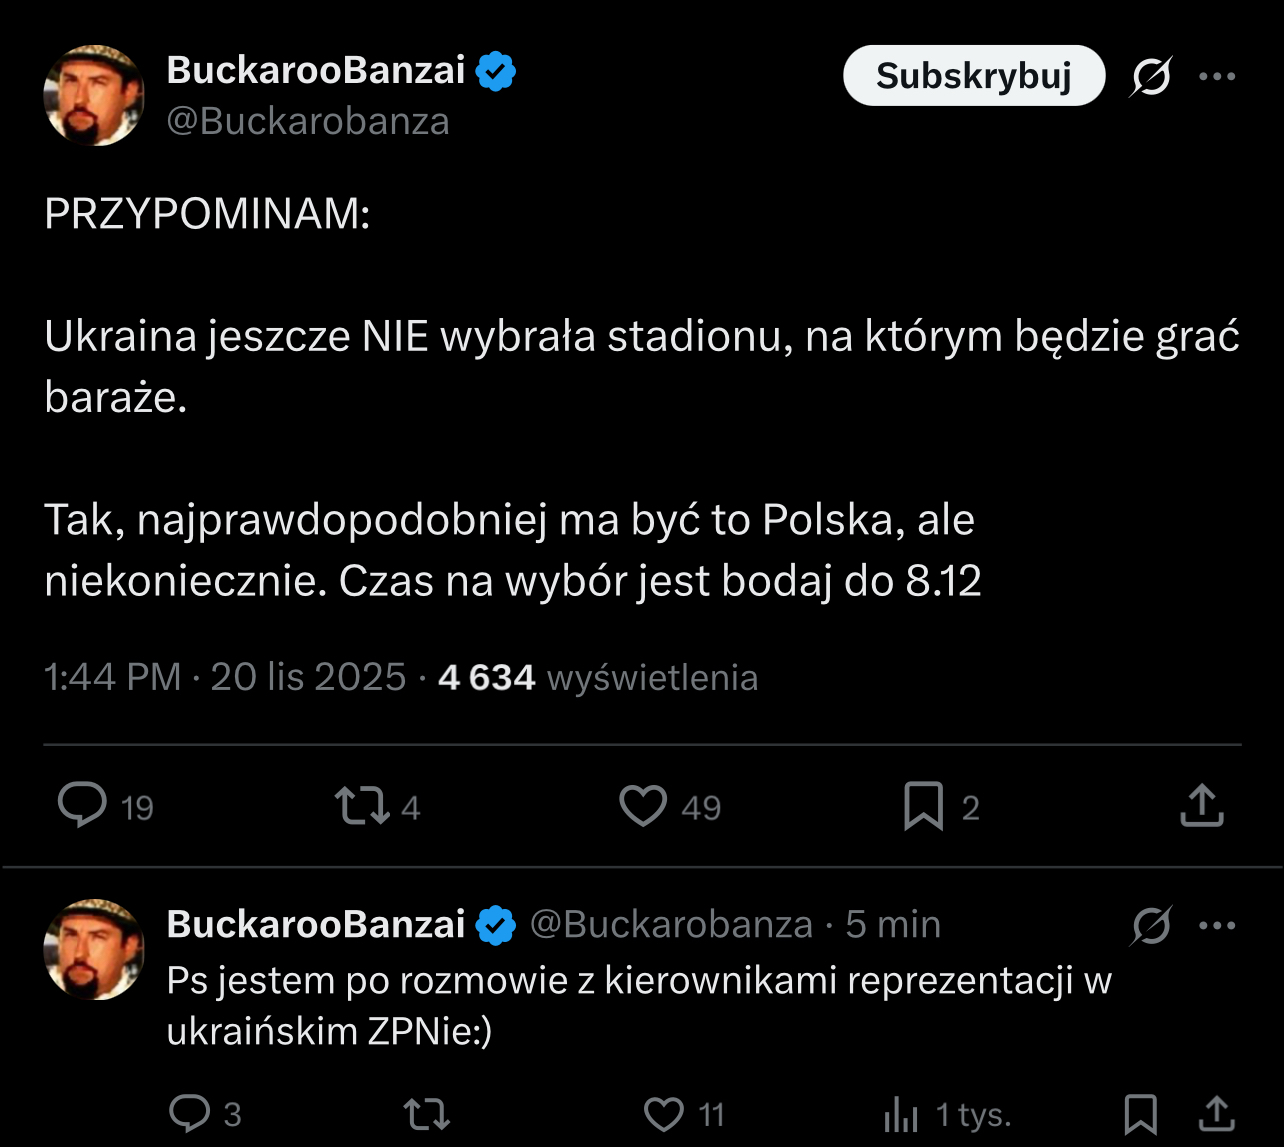
Task: Like the main post with 49 likes
Action: (x=643, y=806)
